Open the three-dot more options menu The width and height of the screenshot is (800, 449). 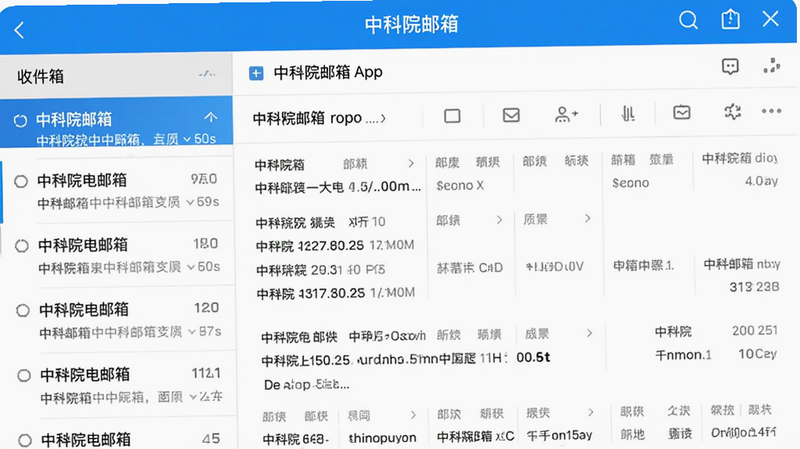(x=771, y=111)
